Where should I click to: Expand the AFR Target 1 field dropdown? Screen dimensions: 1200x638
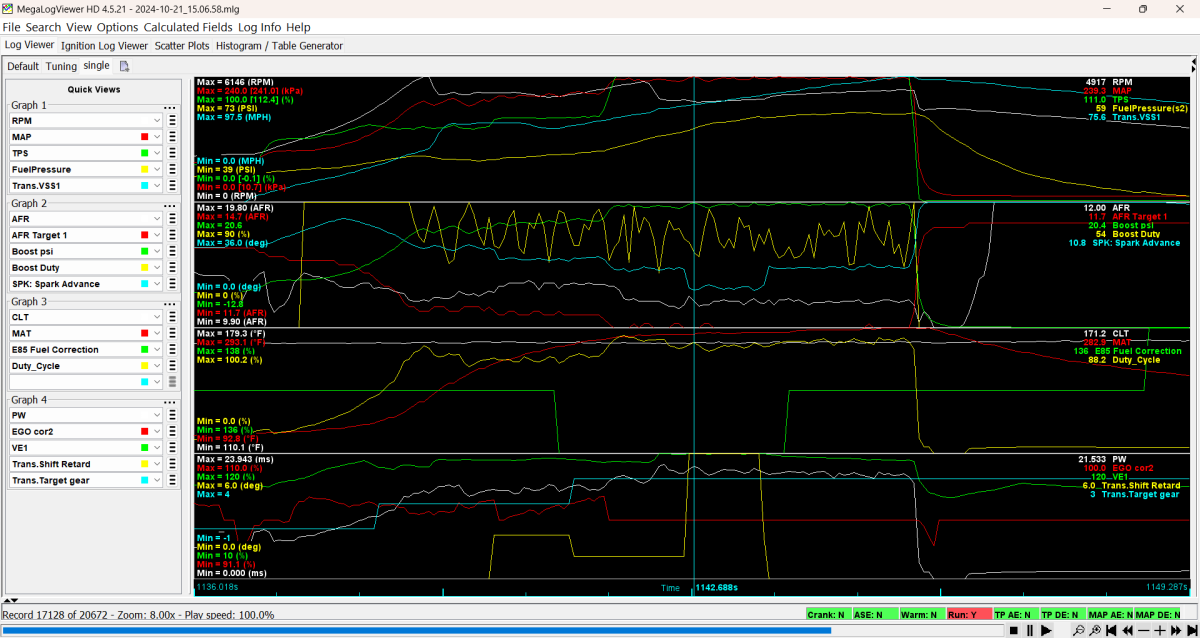pos(158,235)
